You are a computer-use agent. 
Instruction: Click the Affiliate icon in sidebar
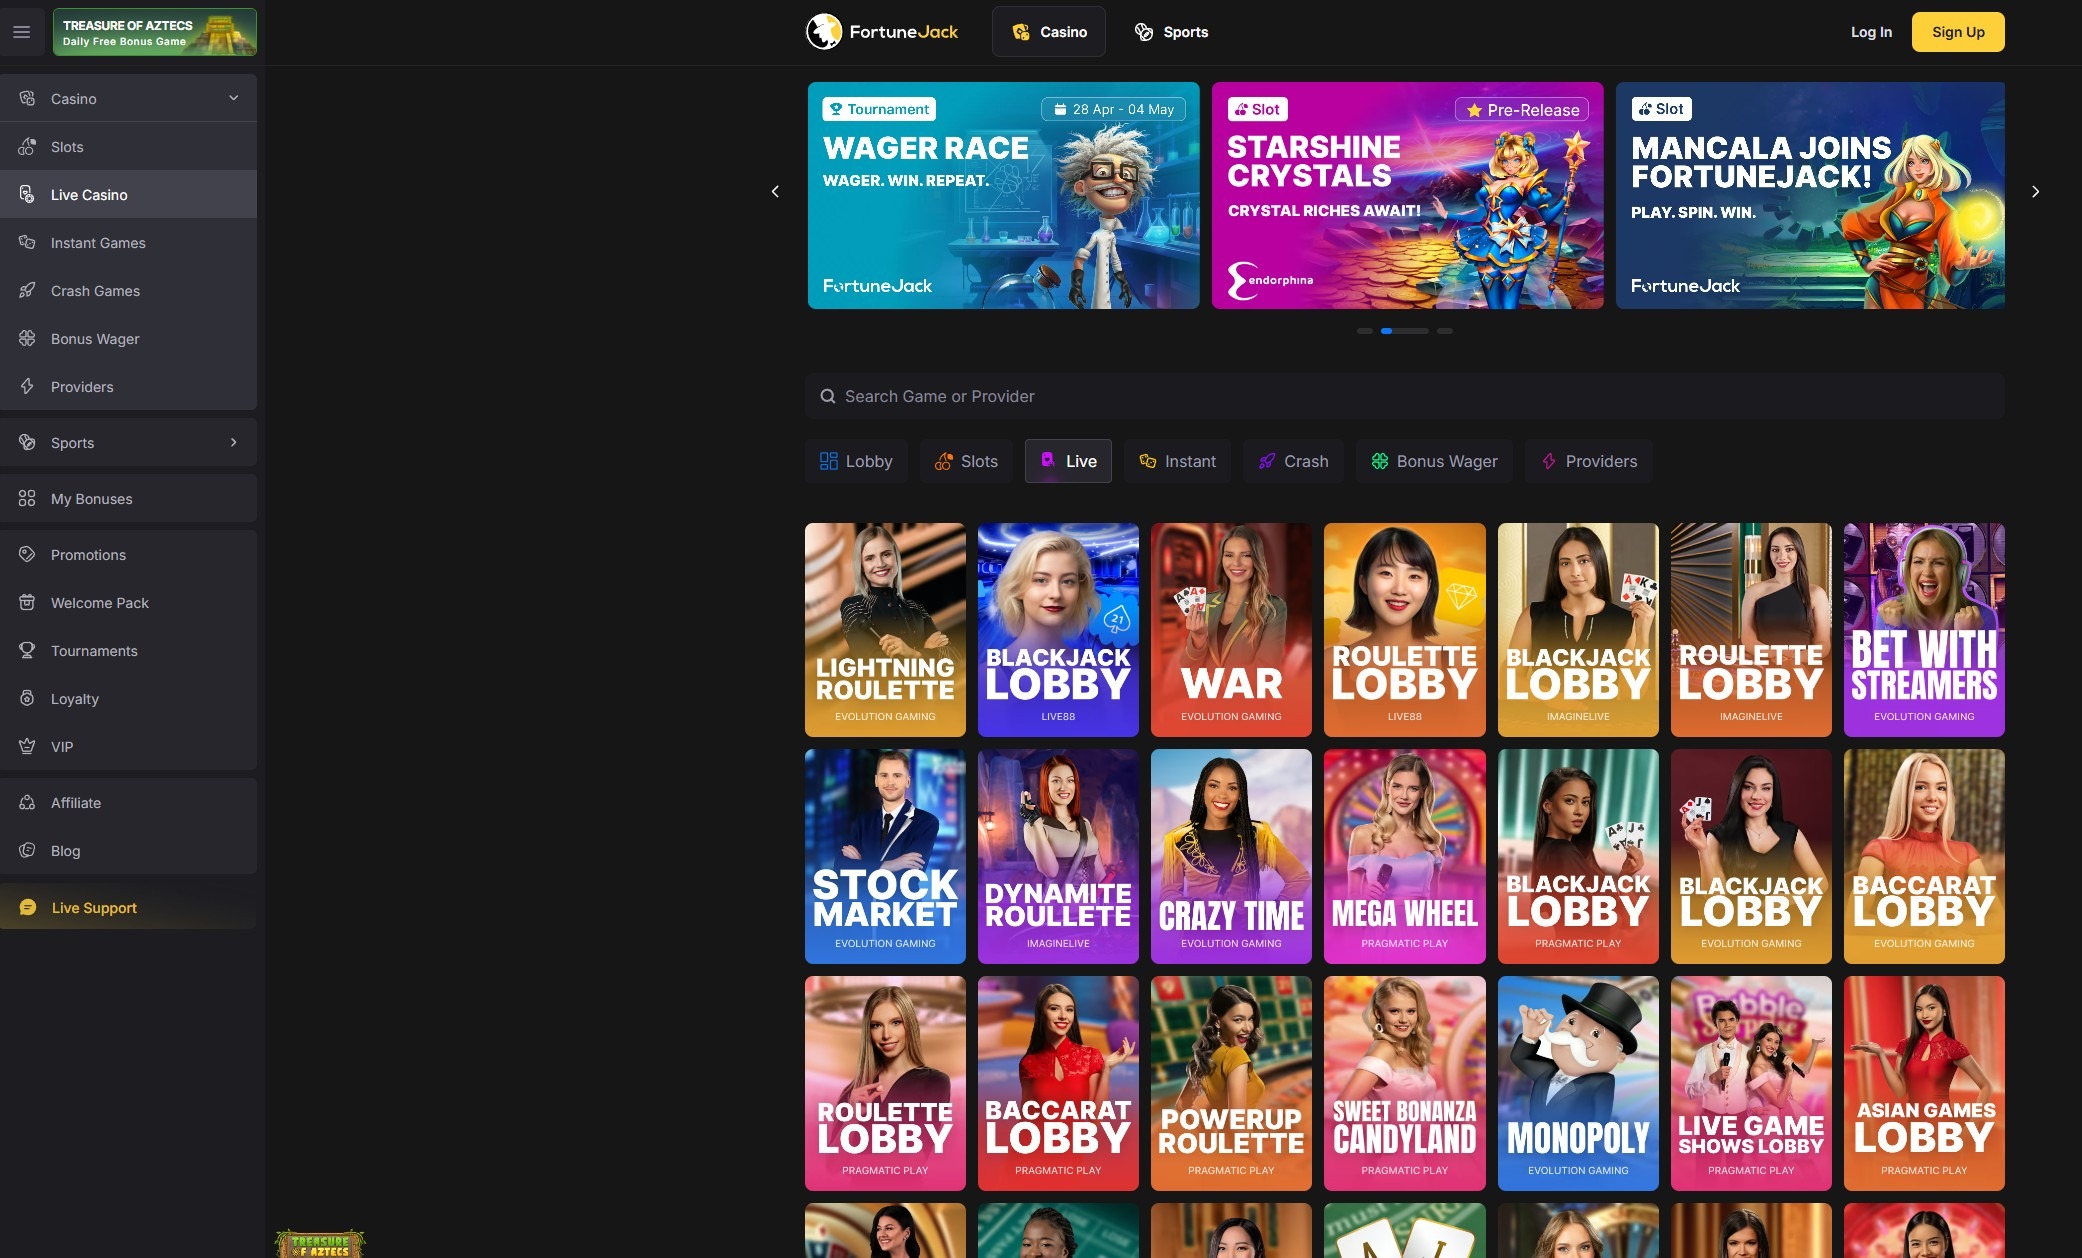pos(27,803)
